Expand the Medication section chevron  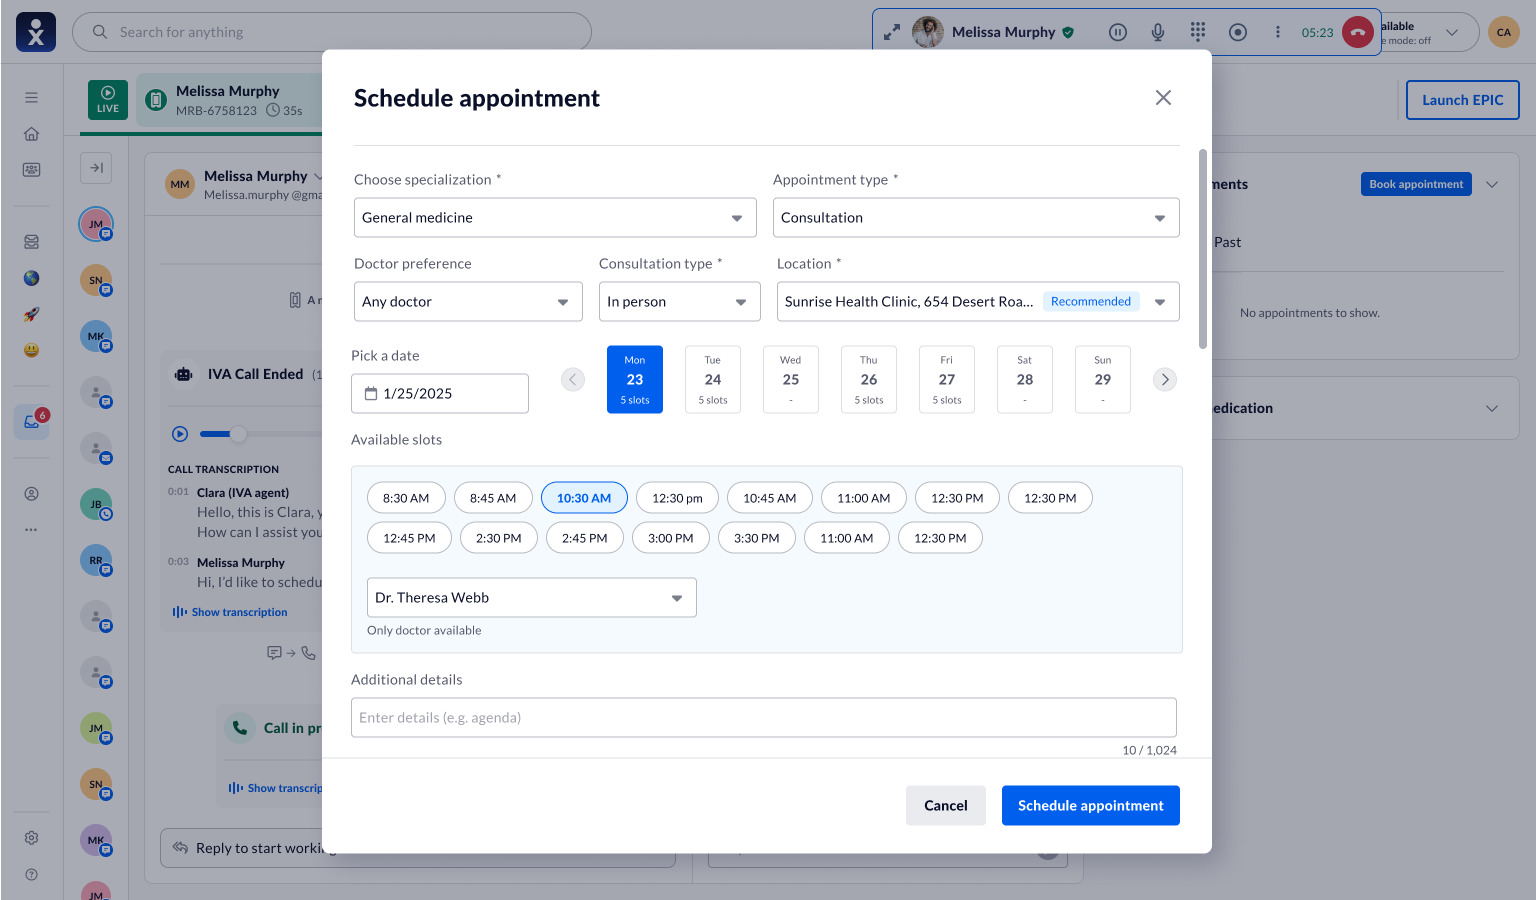click(x=1492, y=408)
